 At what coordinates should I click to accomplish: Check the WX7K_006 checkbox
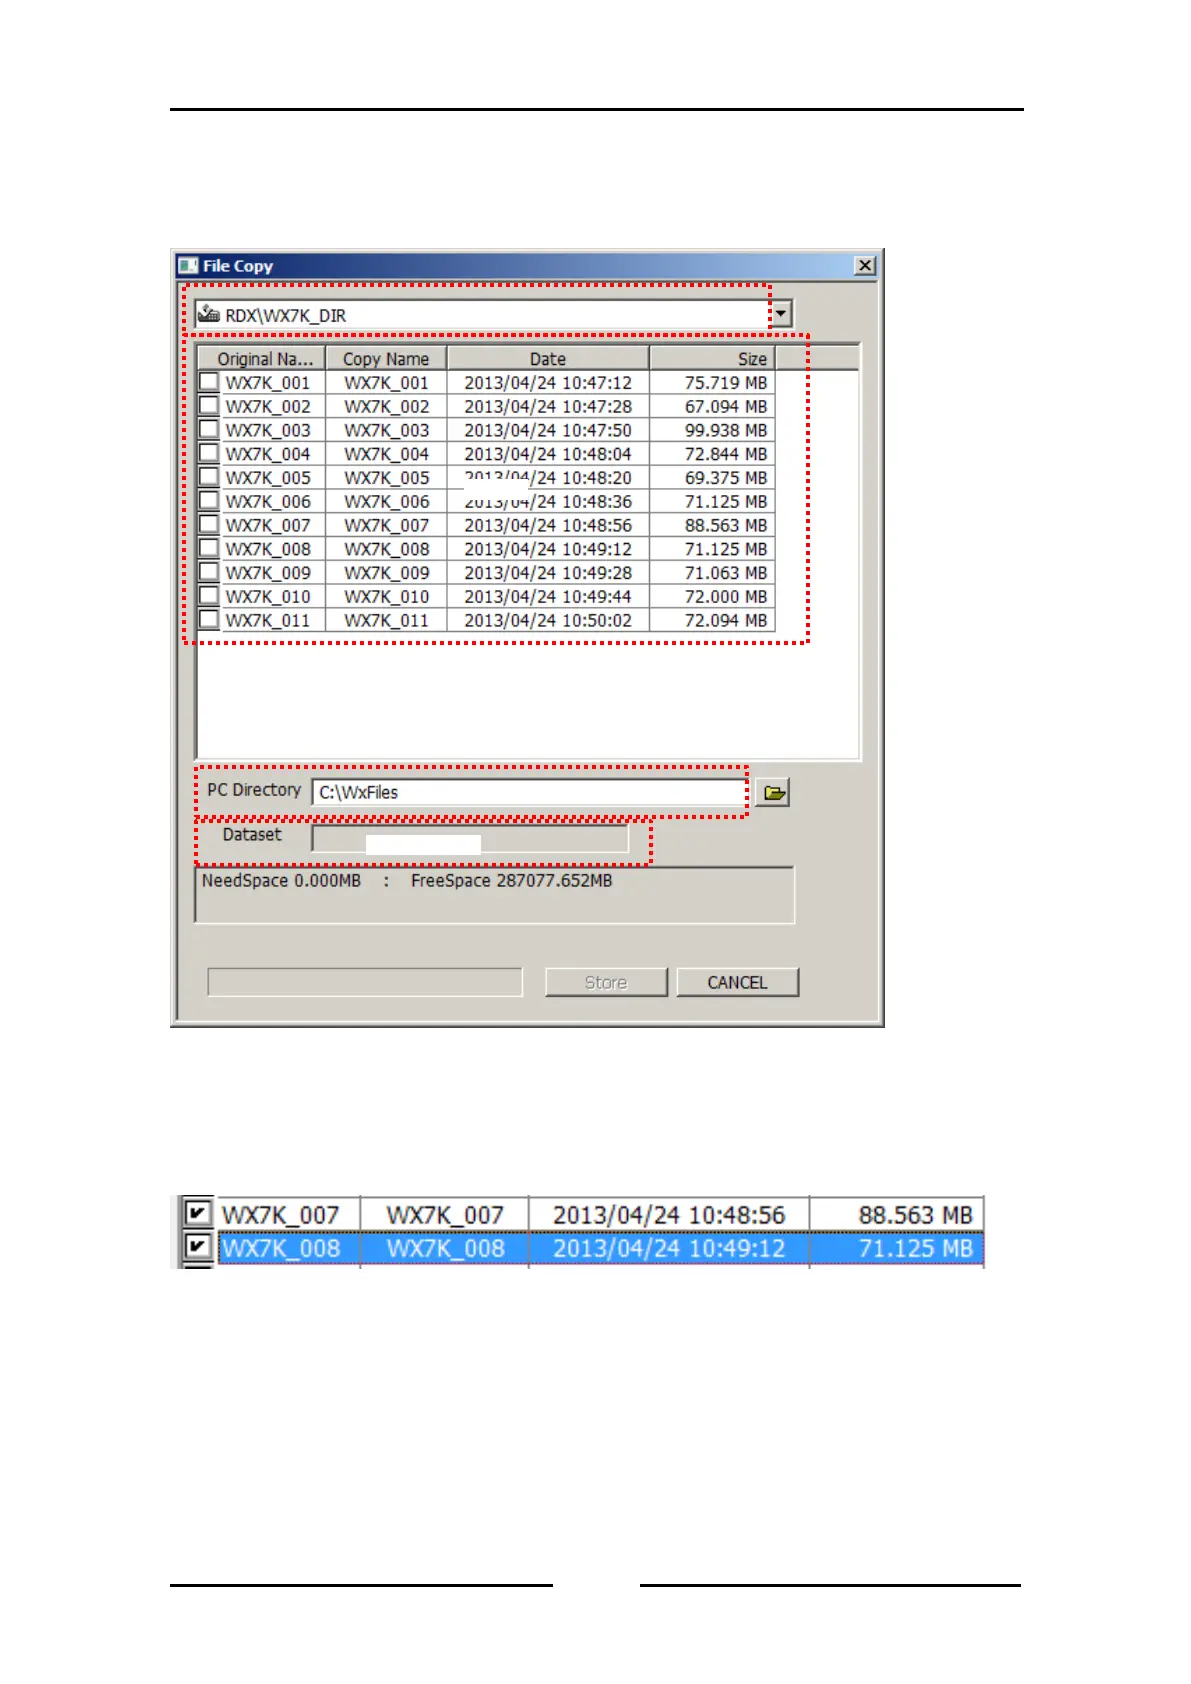208,500
